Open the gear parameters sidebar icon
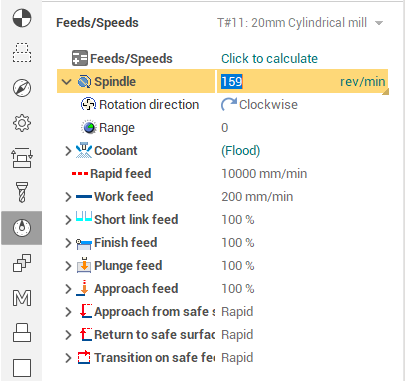Viewport: 405px width, 382px height. coord(22,123)
